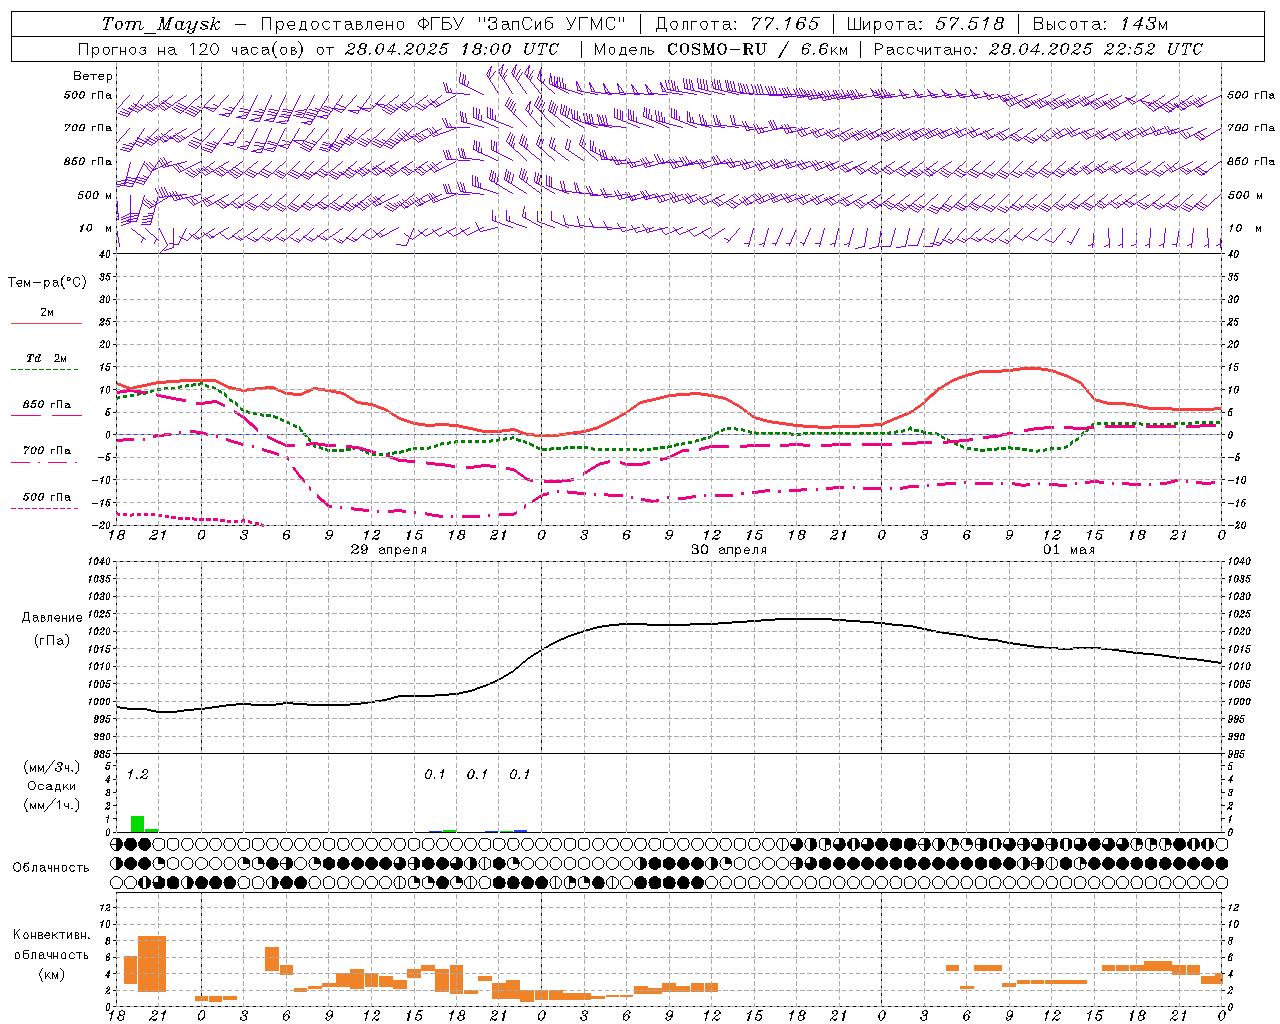This screenshot has width=1280, height=1024.
Task: Click the 01 мая date label
Action: tap(1069, 550)
